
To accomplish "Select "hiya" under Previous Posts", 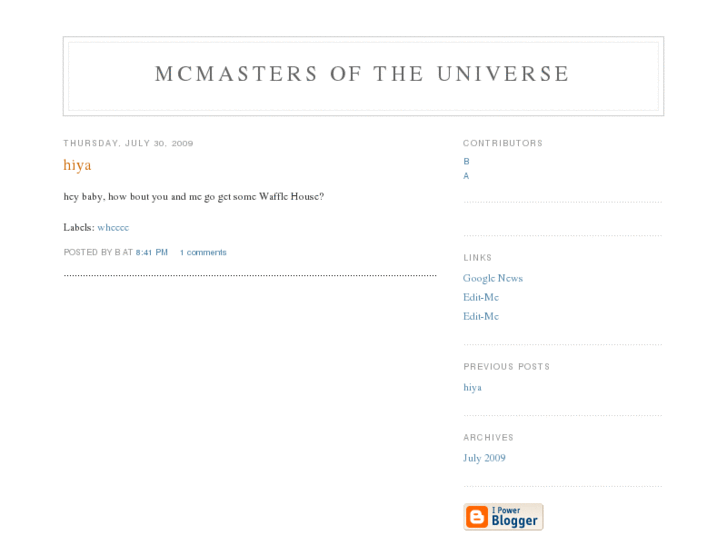I will pos(472,387).
